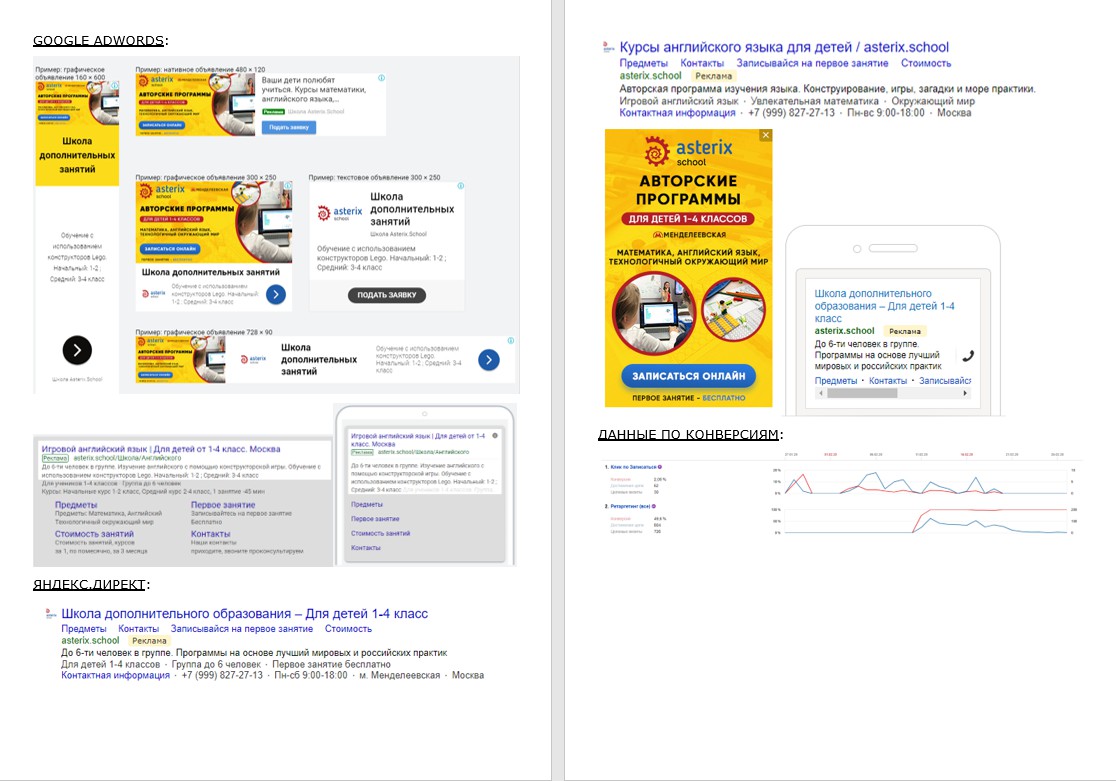This screenshot has width=1116, height=781.
Task: Click Стоимость in the Курсы английского языка ad
Action: 926,63
